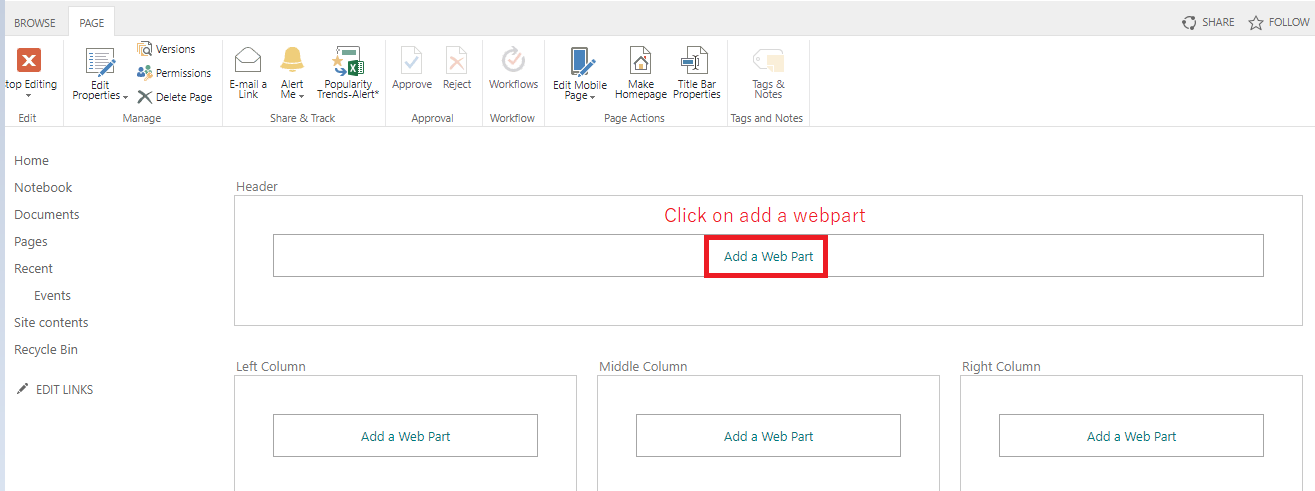The height and width of the screenshot is (491, 1315).
Task: Open the Versions history icon
Action: pos(145,49)
